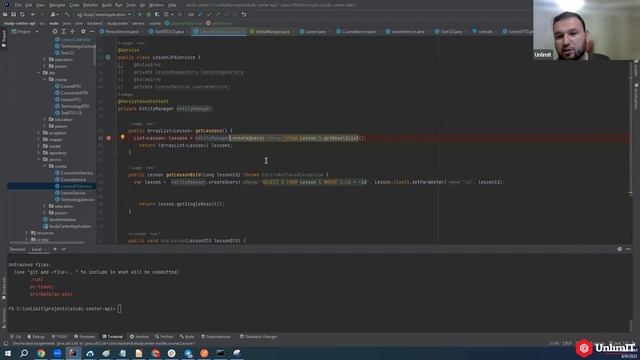Open the Git tool window button
The width and height of the screenshot is (640, 360).
pos(16,337)
